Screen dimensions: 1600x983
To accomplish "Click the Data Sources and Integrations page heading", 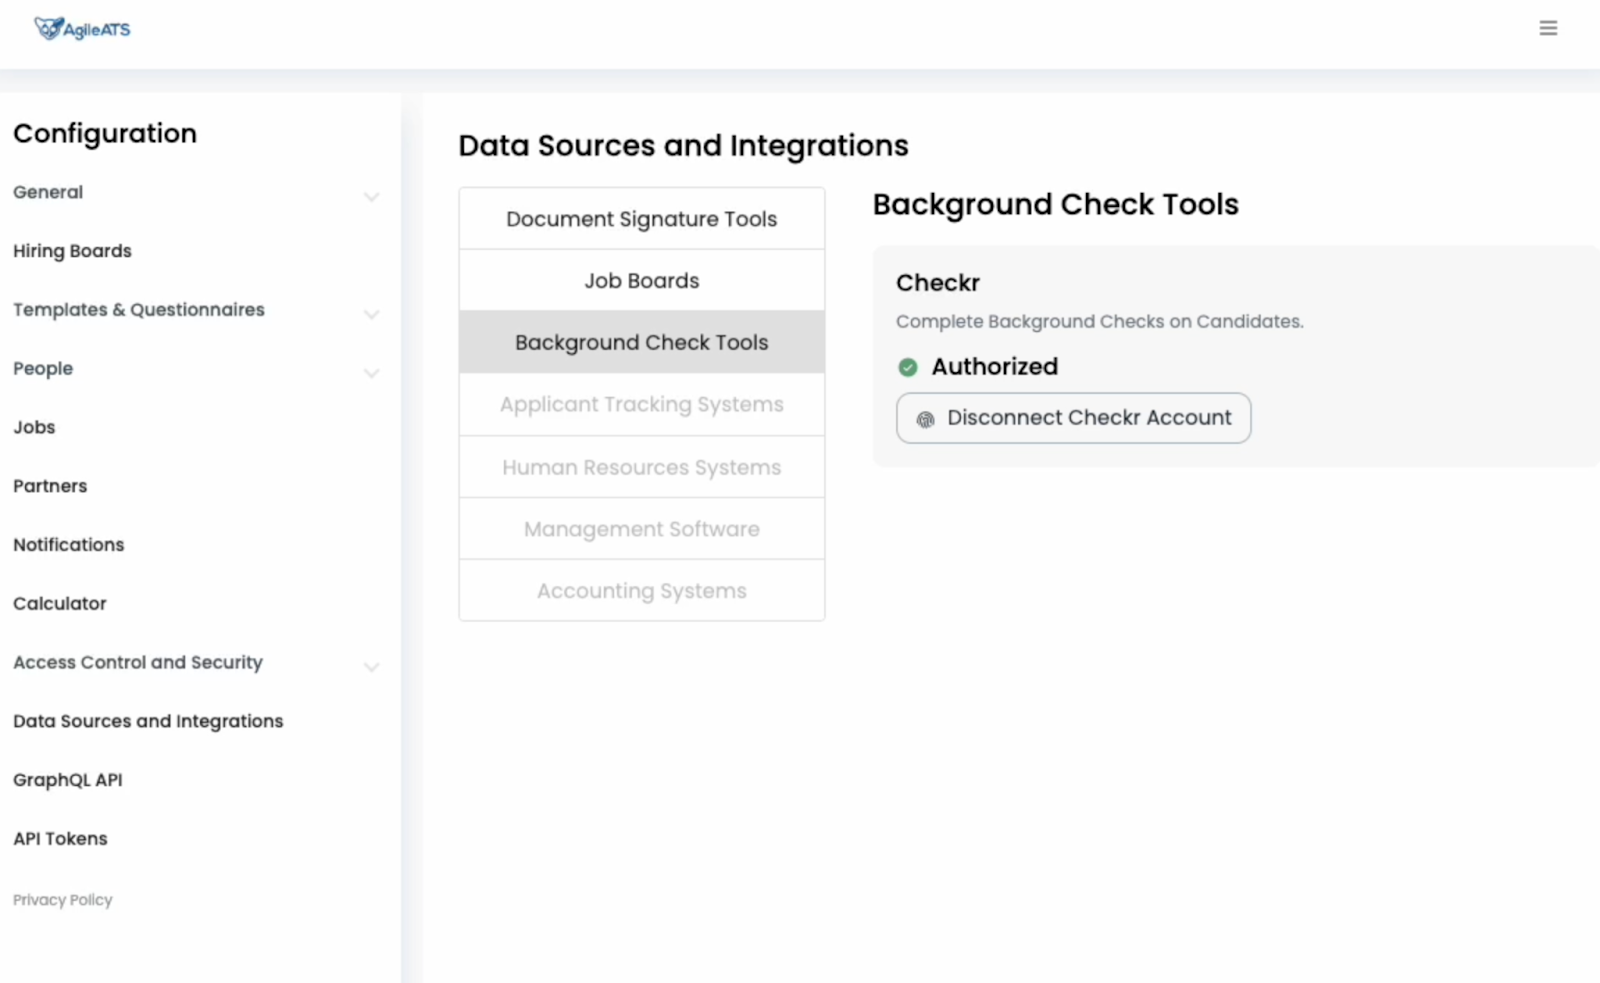I will (684, 146).
